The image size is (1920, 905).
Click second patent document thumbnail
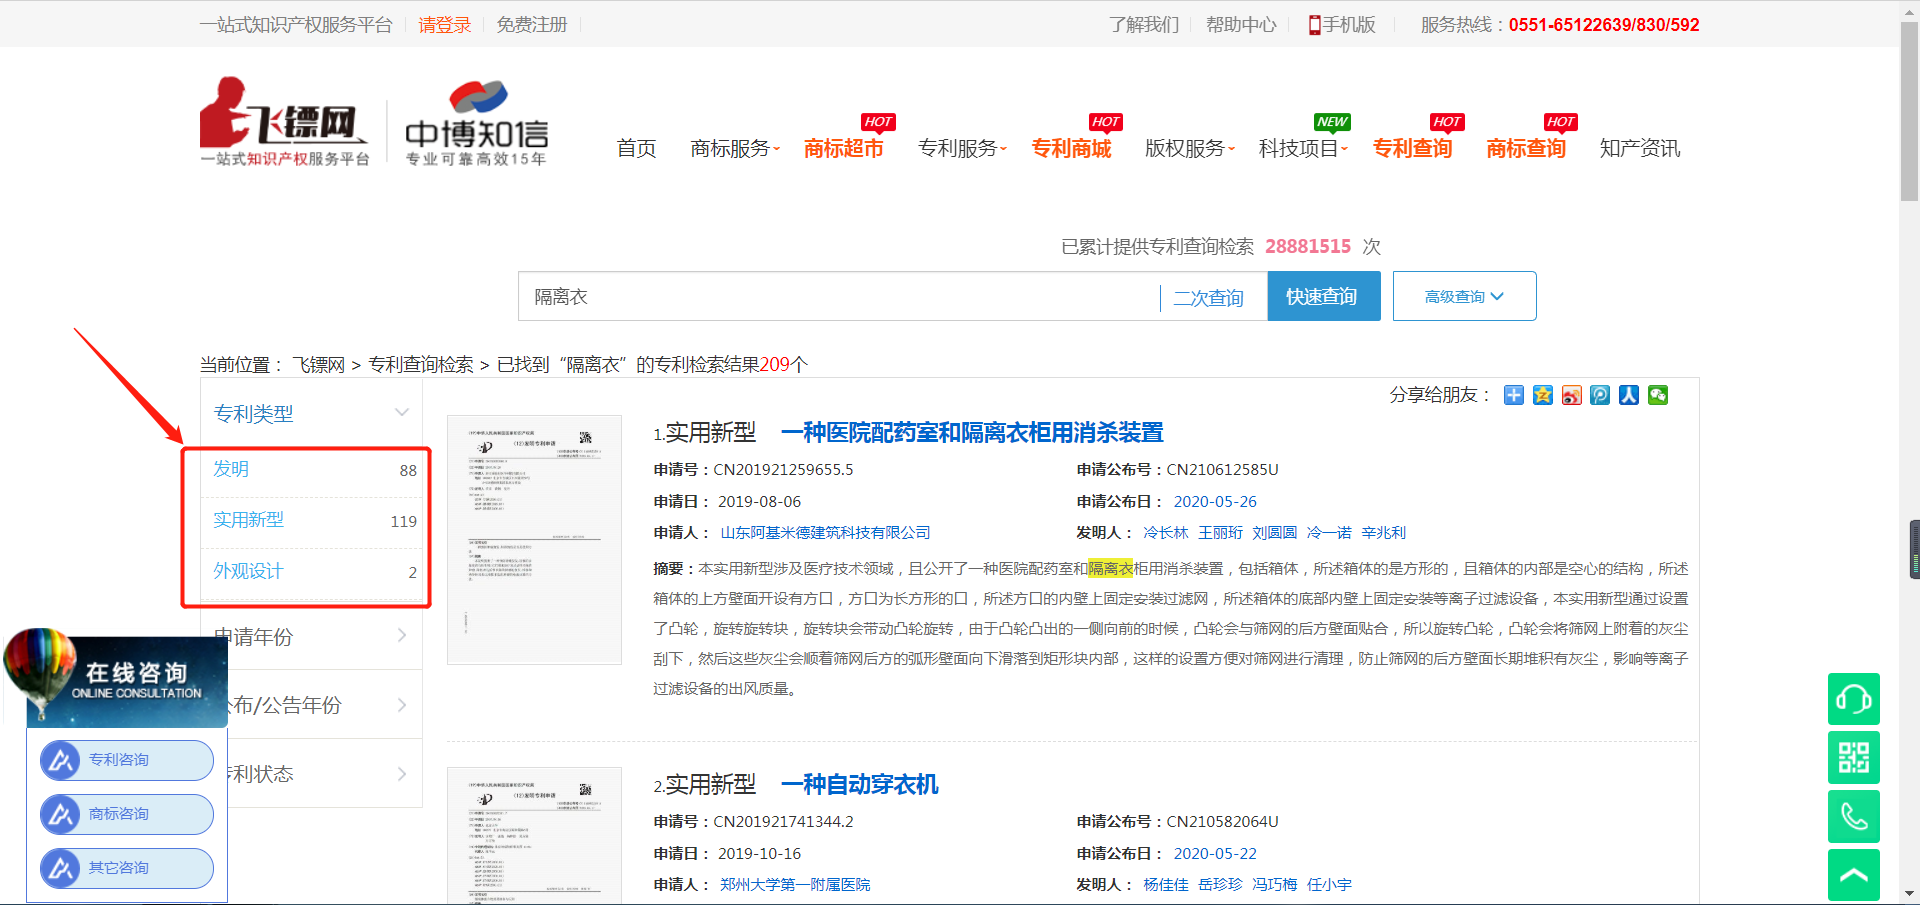click(534, 836)
